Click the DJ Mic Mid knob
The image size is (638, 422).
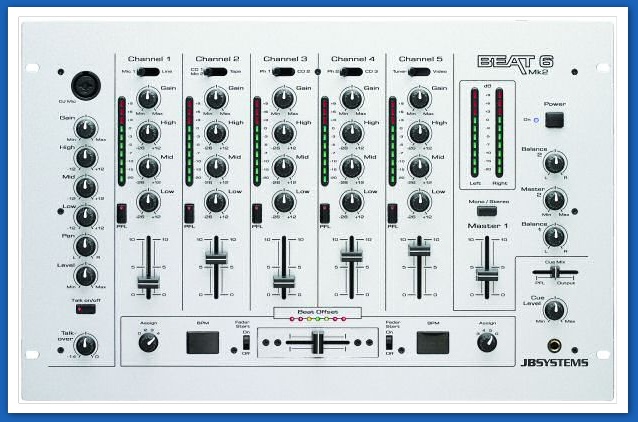[x=86, y=187]
